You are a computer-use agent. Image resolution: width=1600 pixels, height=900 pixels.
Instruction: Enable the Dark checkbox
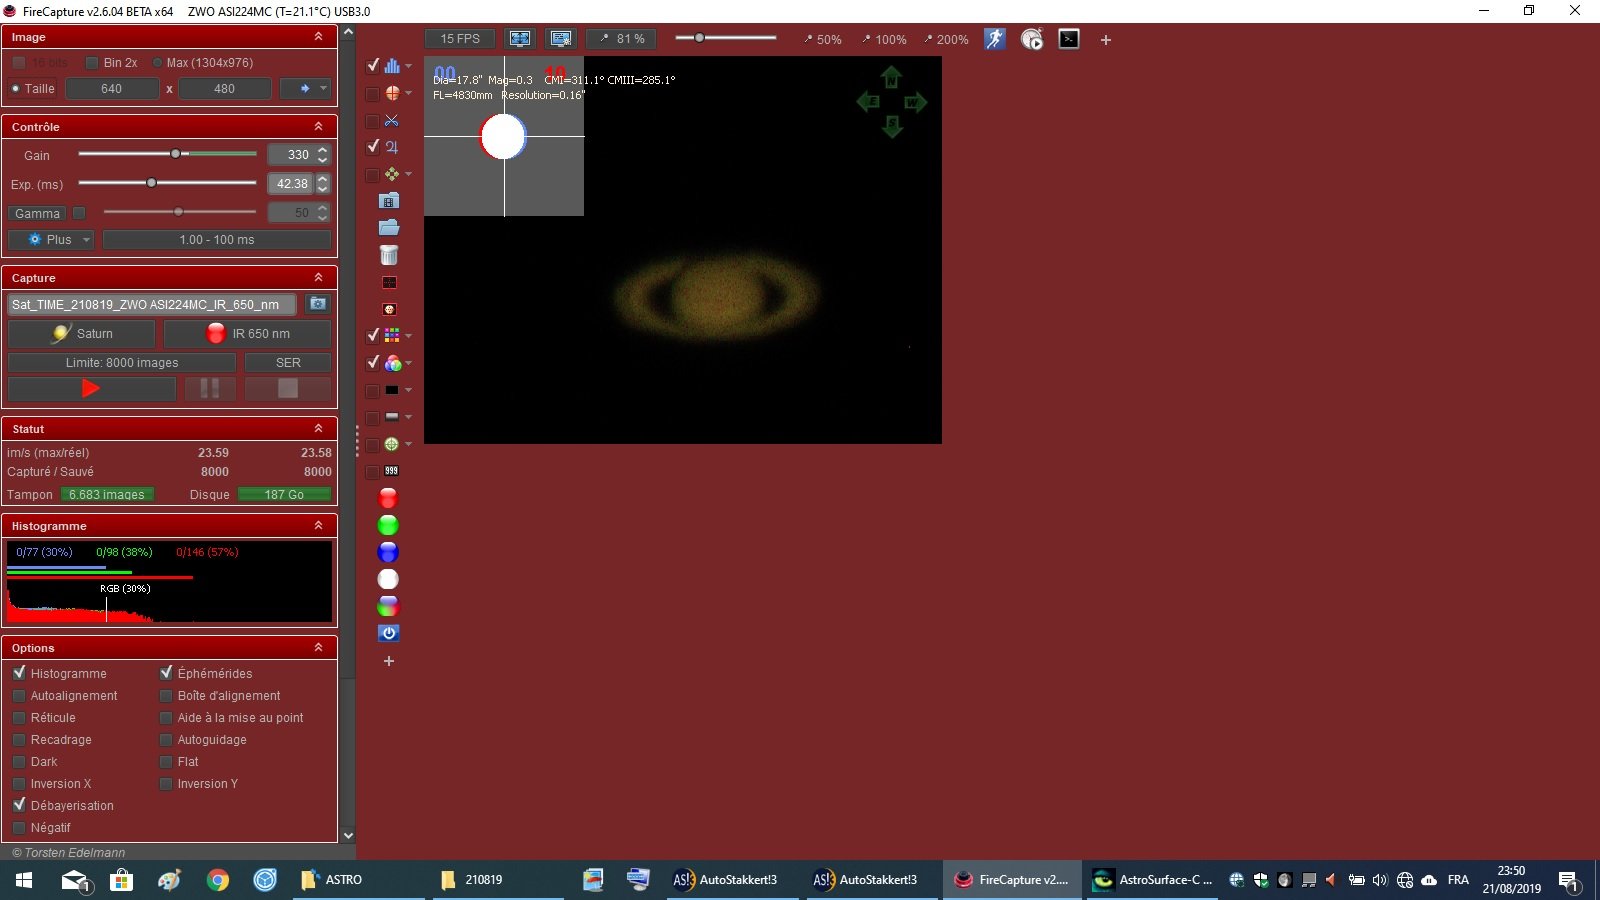tap(19, 761)
